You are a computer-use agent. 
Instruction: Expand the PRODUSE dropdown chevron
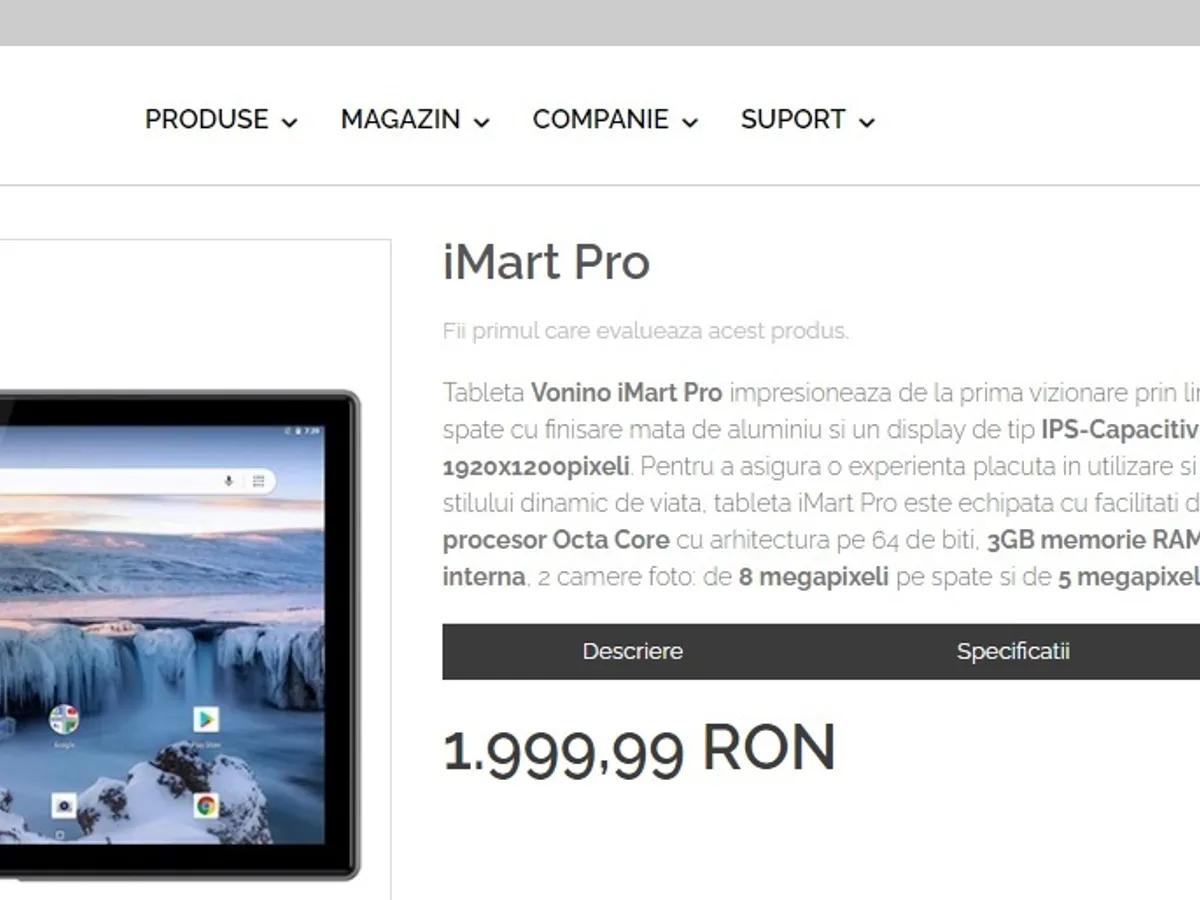289,123
